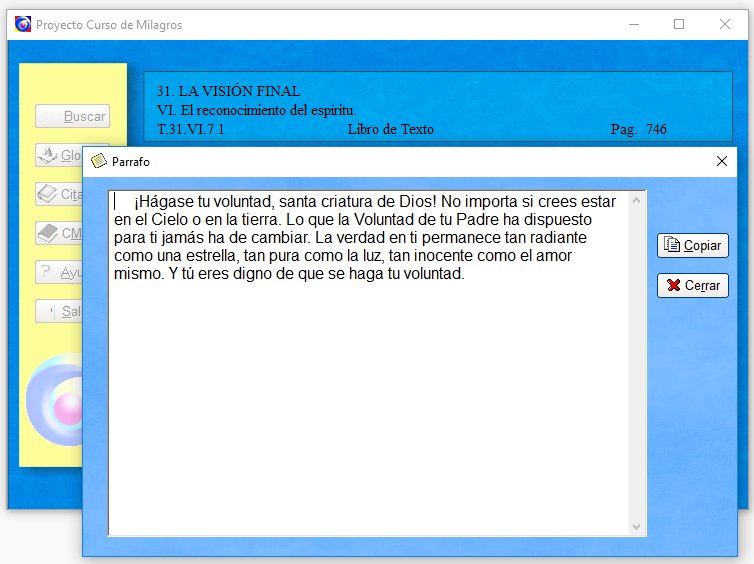This screenshot has height=564, width=754.
Task: Click the Proyecto Curso de Milagros app icon
Action: pos(23,24)
